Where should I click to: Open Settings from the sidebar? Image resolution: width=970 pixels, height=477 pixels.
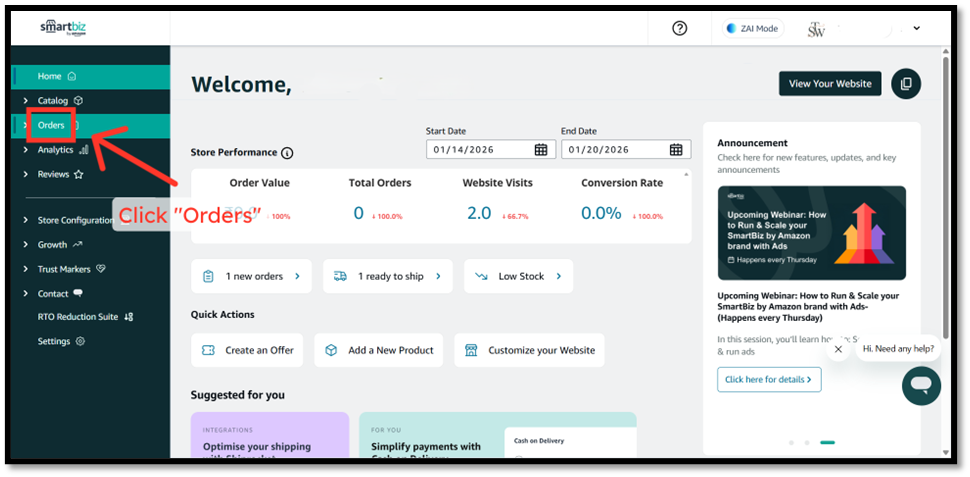[x=54, y=341]
